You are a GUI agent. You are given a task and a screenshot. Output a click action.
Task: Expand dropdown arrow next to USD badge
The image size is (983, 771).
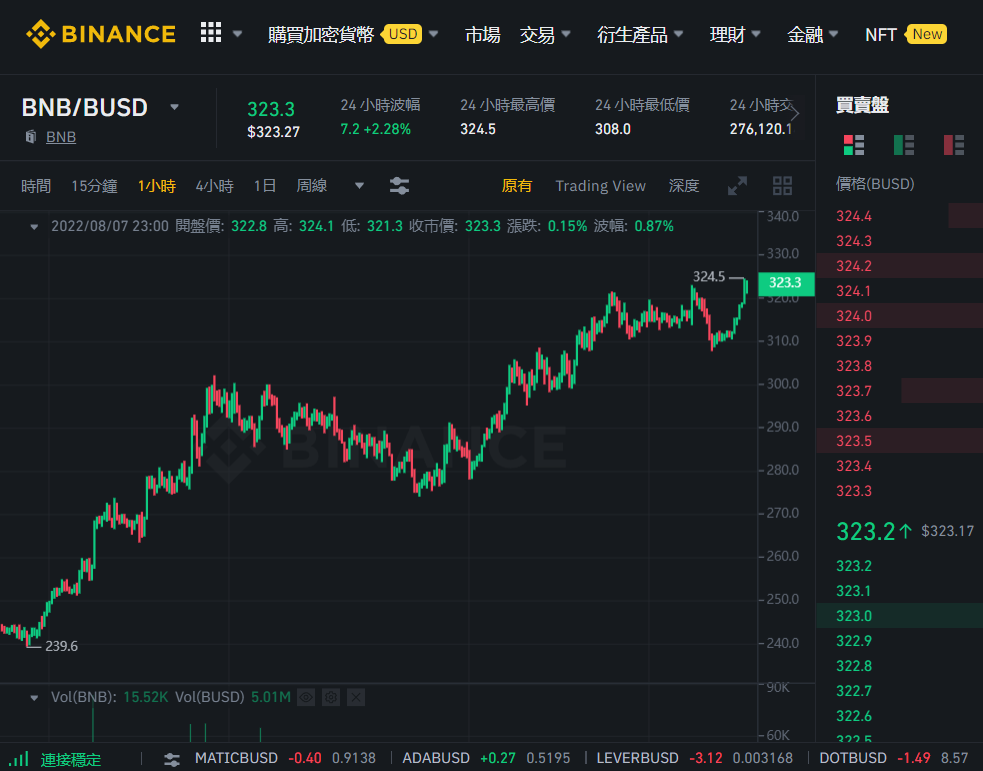pos(434,34)
